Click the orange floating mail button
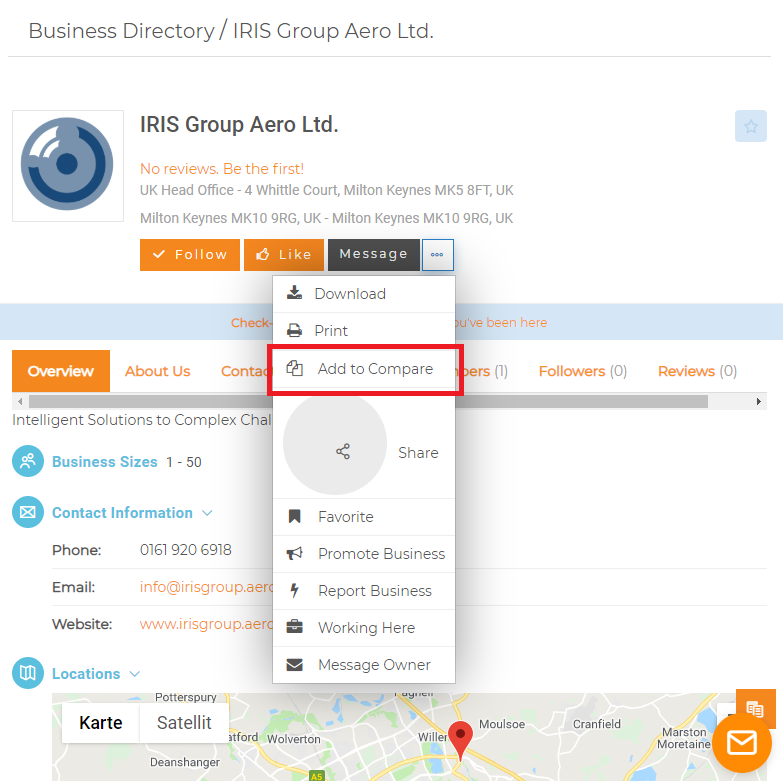This screenshot has width=783, height=781. [x=742, y=743]
